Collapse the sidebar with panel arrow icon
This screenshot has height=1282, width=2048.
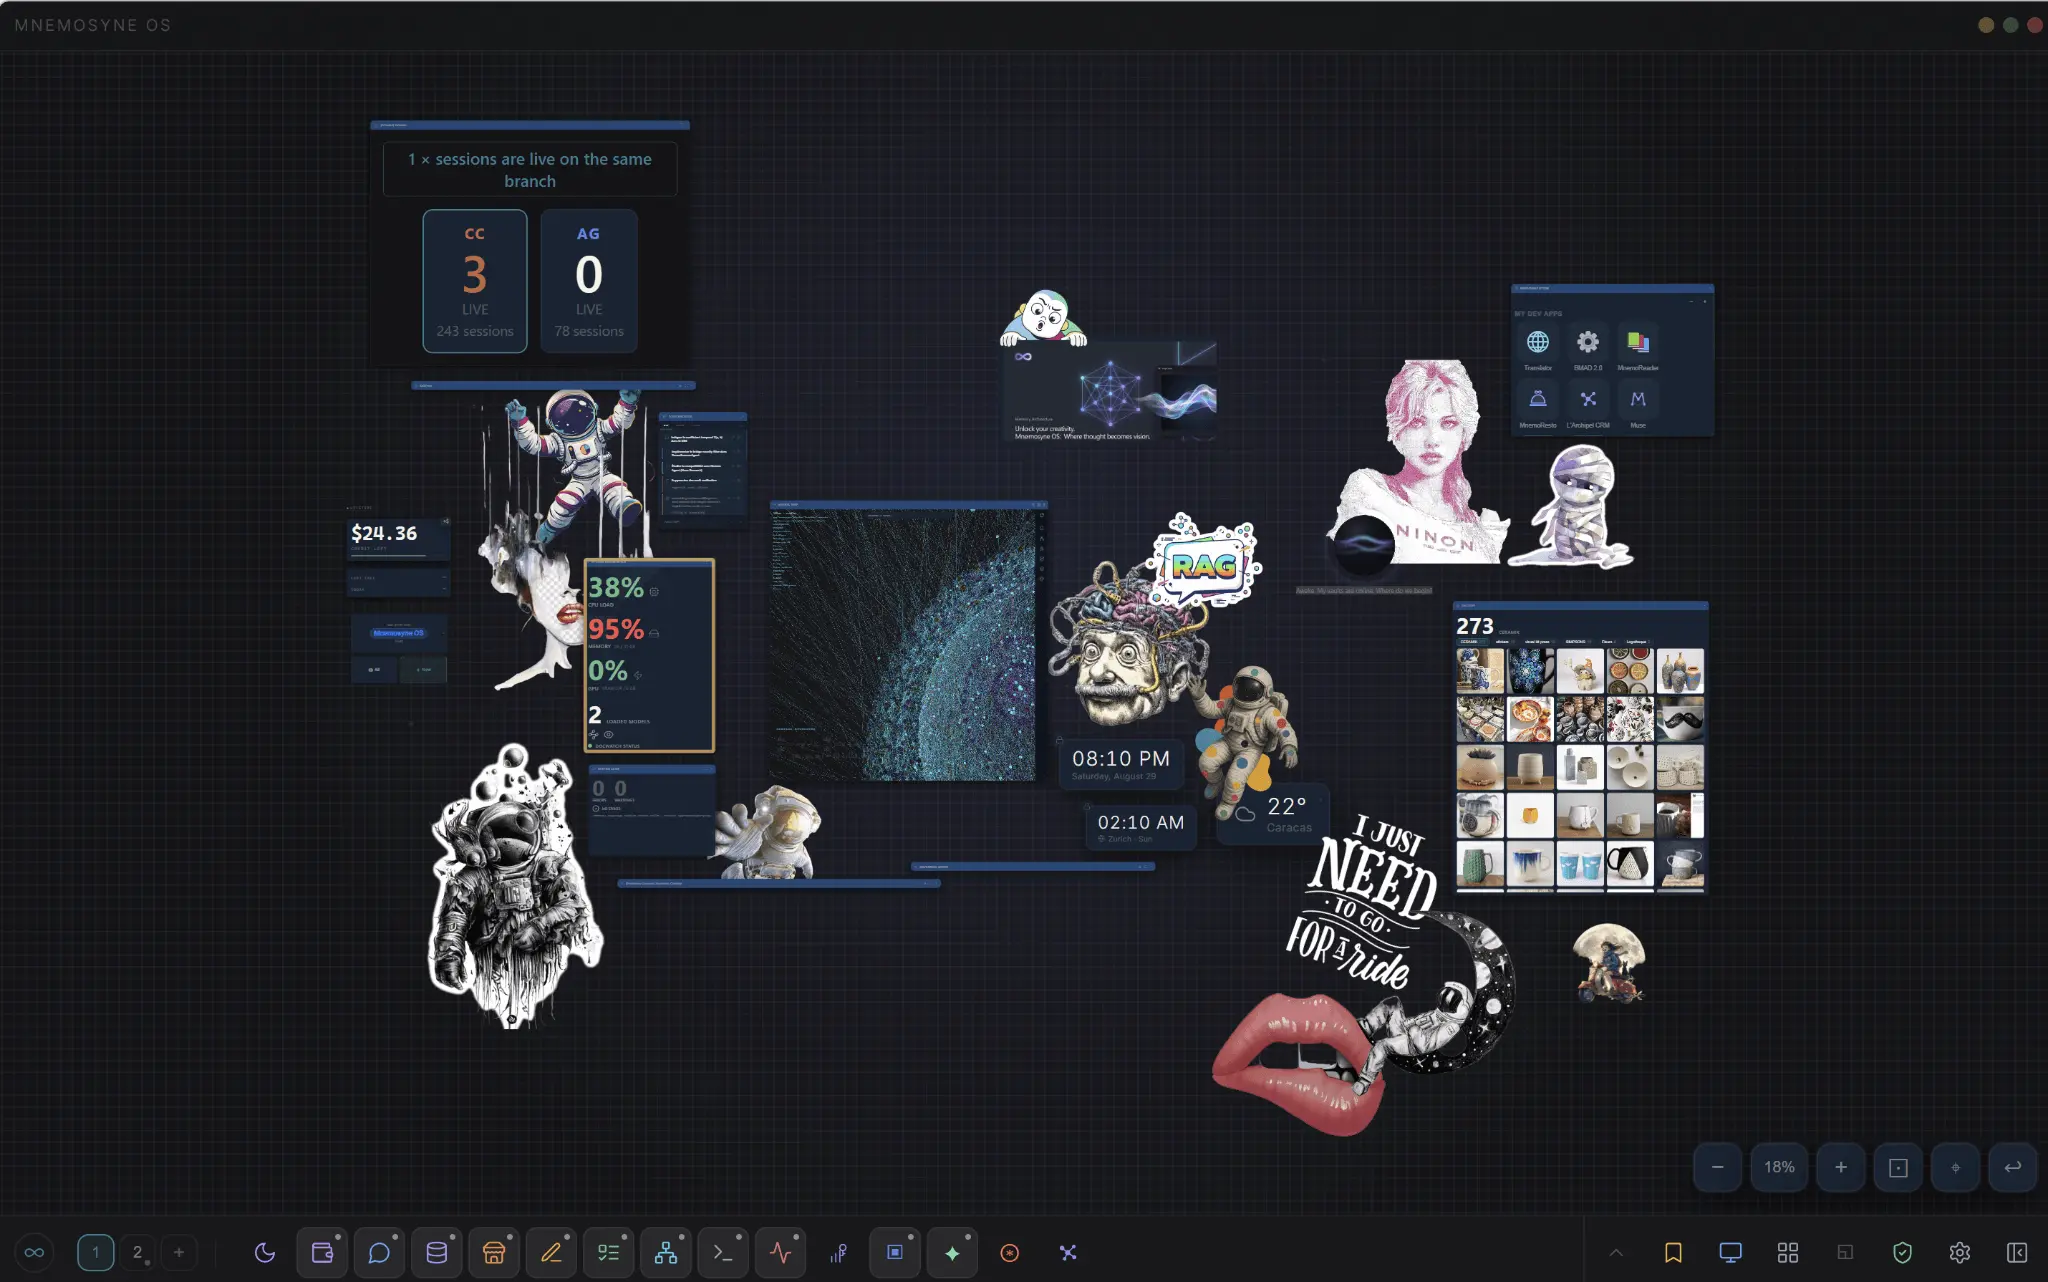coord(2017,1252)
